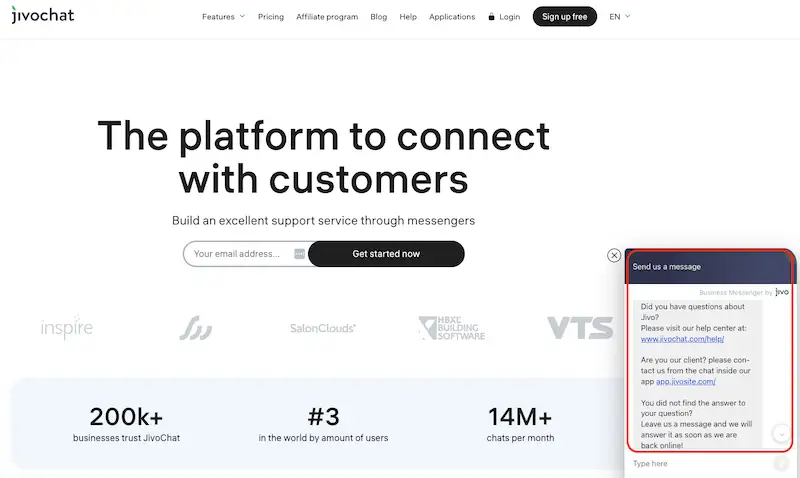This screenshot has width=800, height=478.
Task: Click the SalonClouds logo
Action: coord(323,328)
